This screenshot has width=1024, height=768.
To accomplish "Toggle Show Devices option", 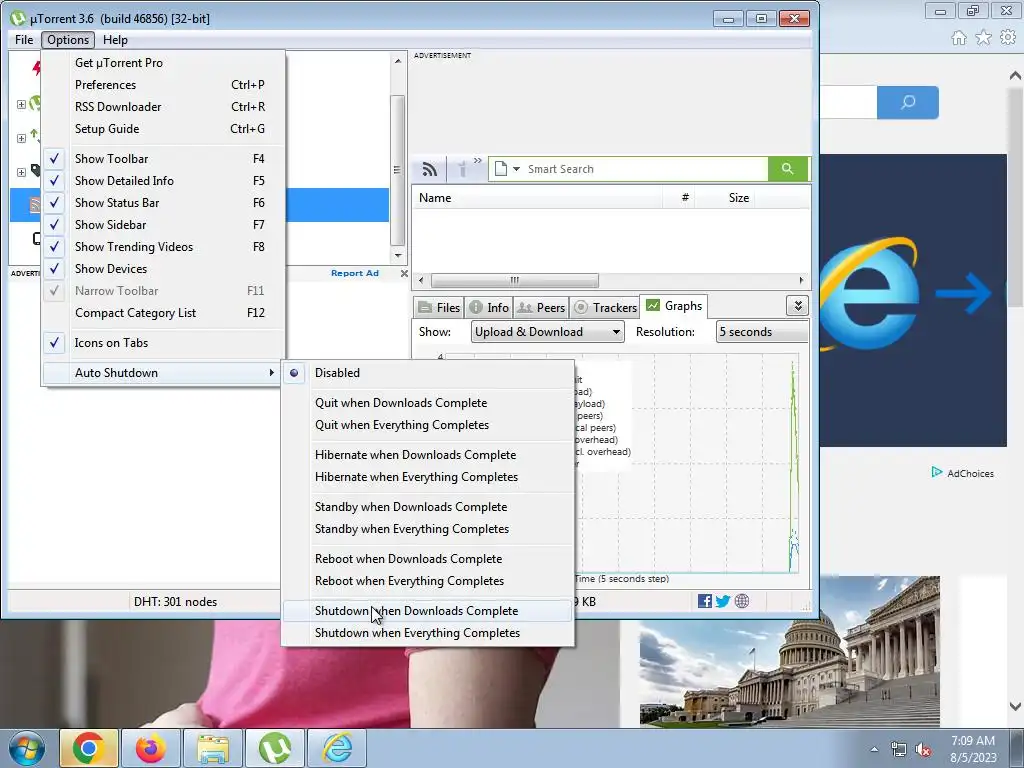I will 165,269.
